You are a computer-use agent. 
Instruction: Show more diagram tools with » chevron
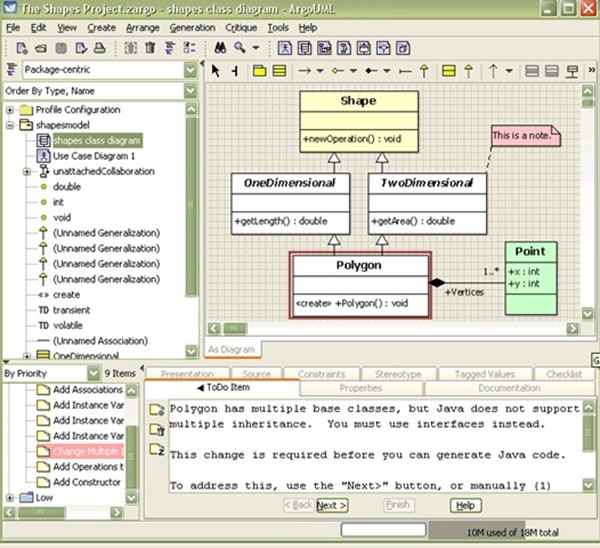point(592,70)
